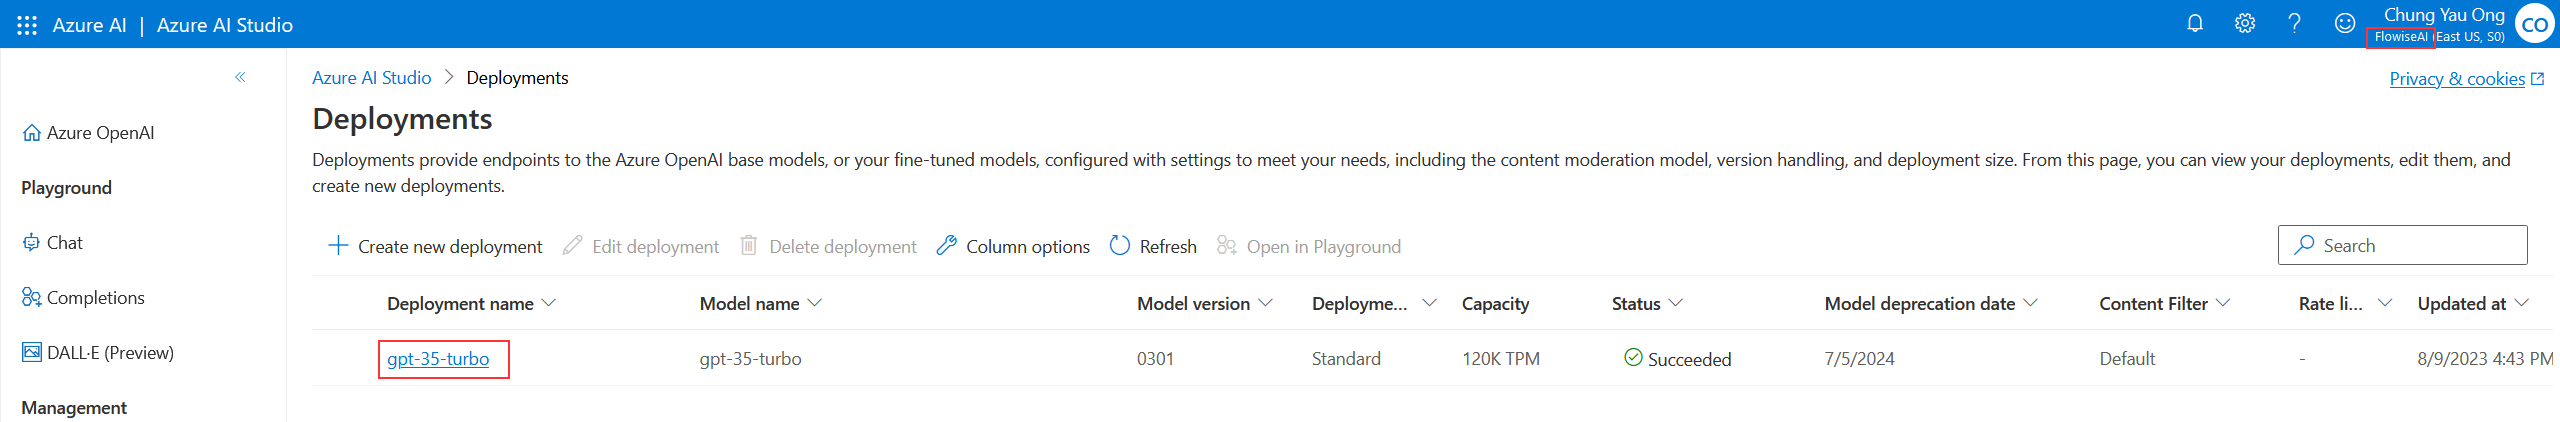Screen dimensions: 2560x422
Task: Open Completions in the sidebar
Action: (95, 298)
